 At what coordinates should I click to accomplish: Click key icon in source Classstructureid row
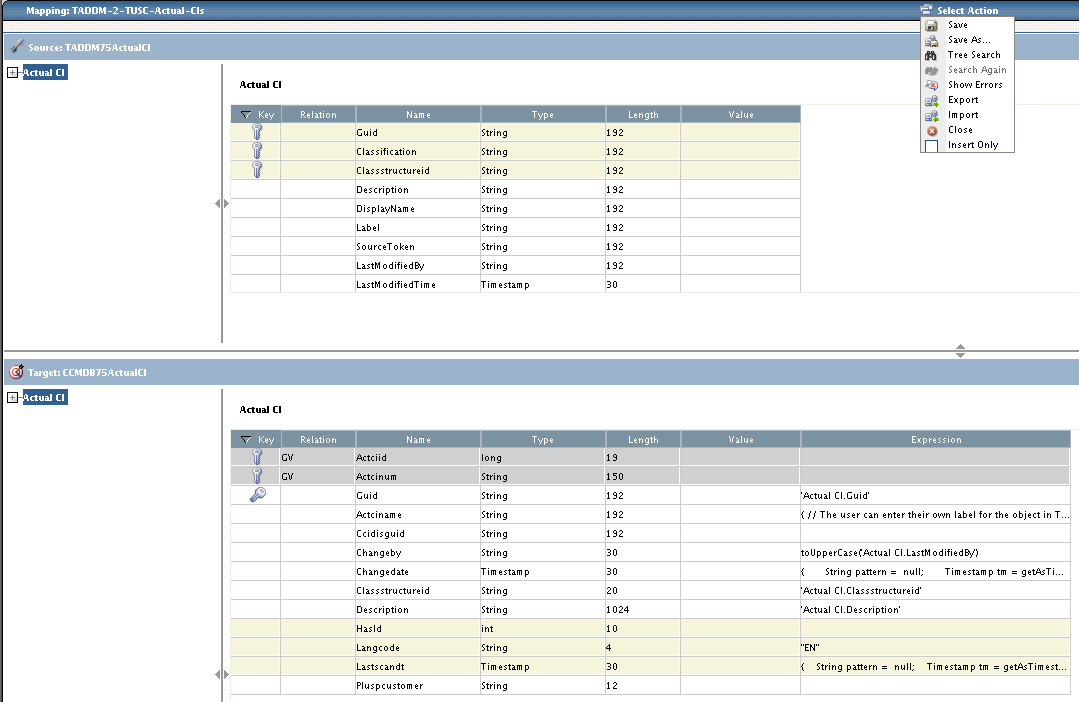point(257,169)
